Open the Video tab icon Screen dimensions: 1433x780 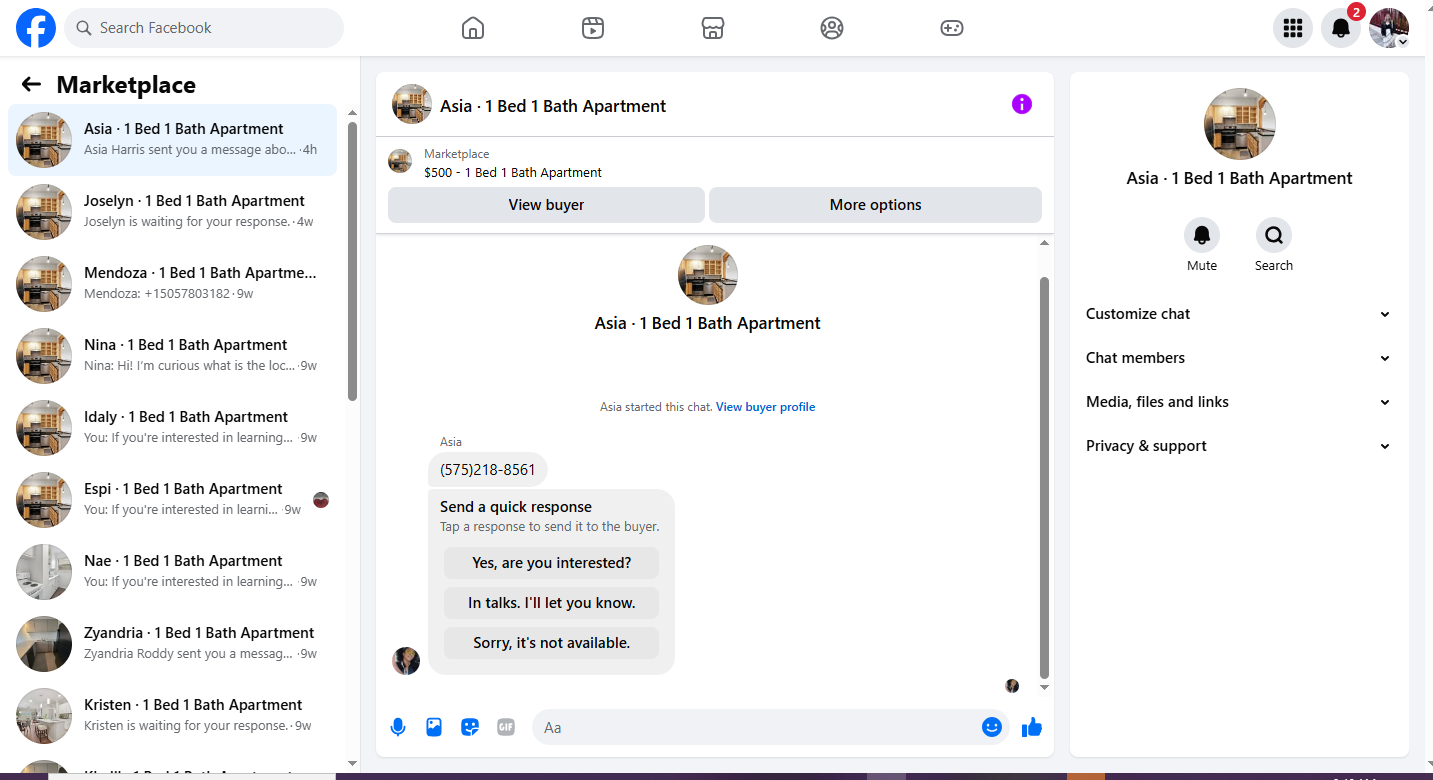[x=593, y=28]
